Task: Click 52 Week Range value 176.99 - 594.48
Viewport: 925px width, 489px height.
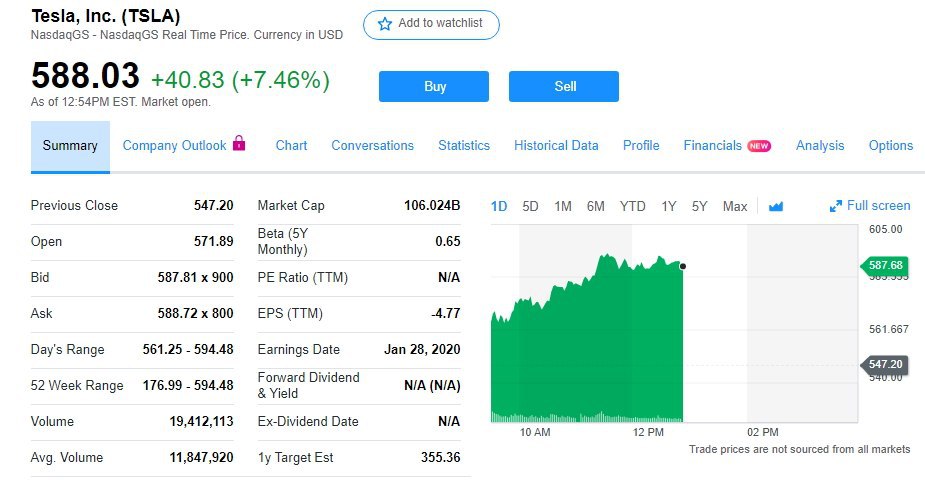Action: pos(188,386)
